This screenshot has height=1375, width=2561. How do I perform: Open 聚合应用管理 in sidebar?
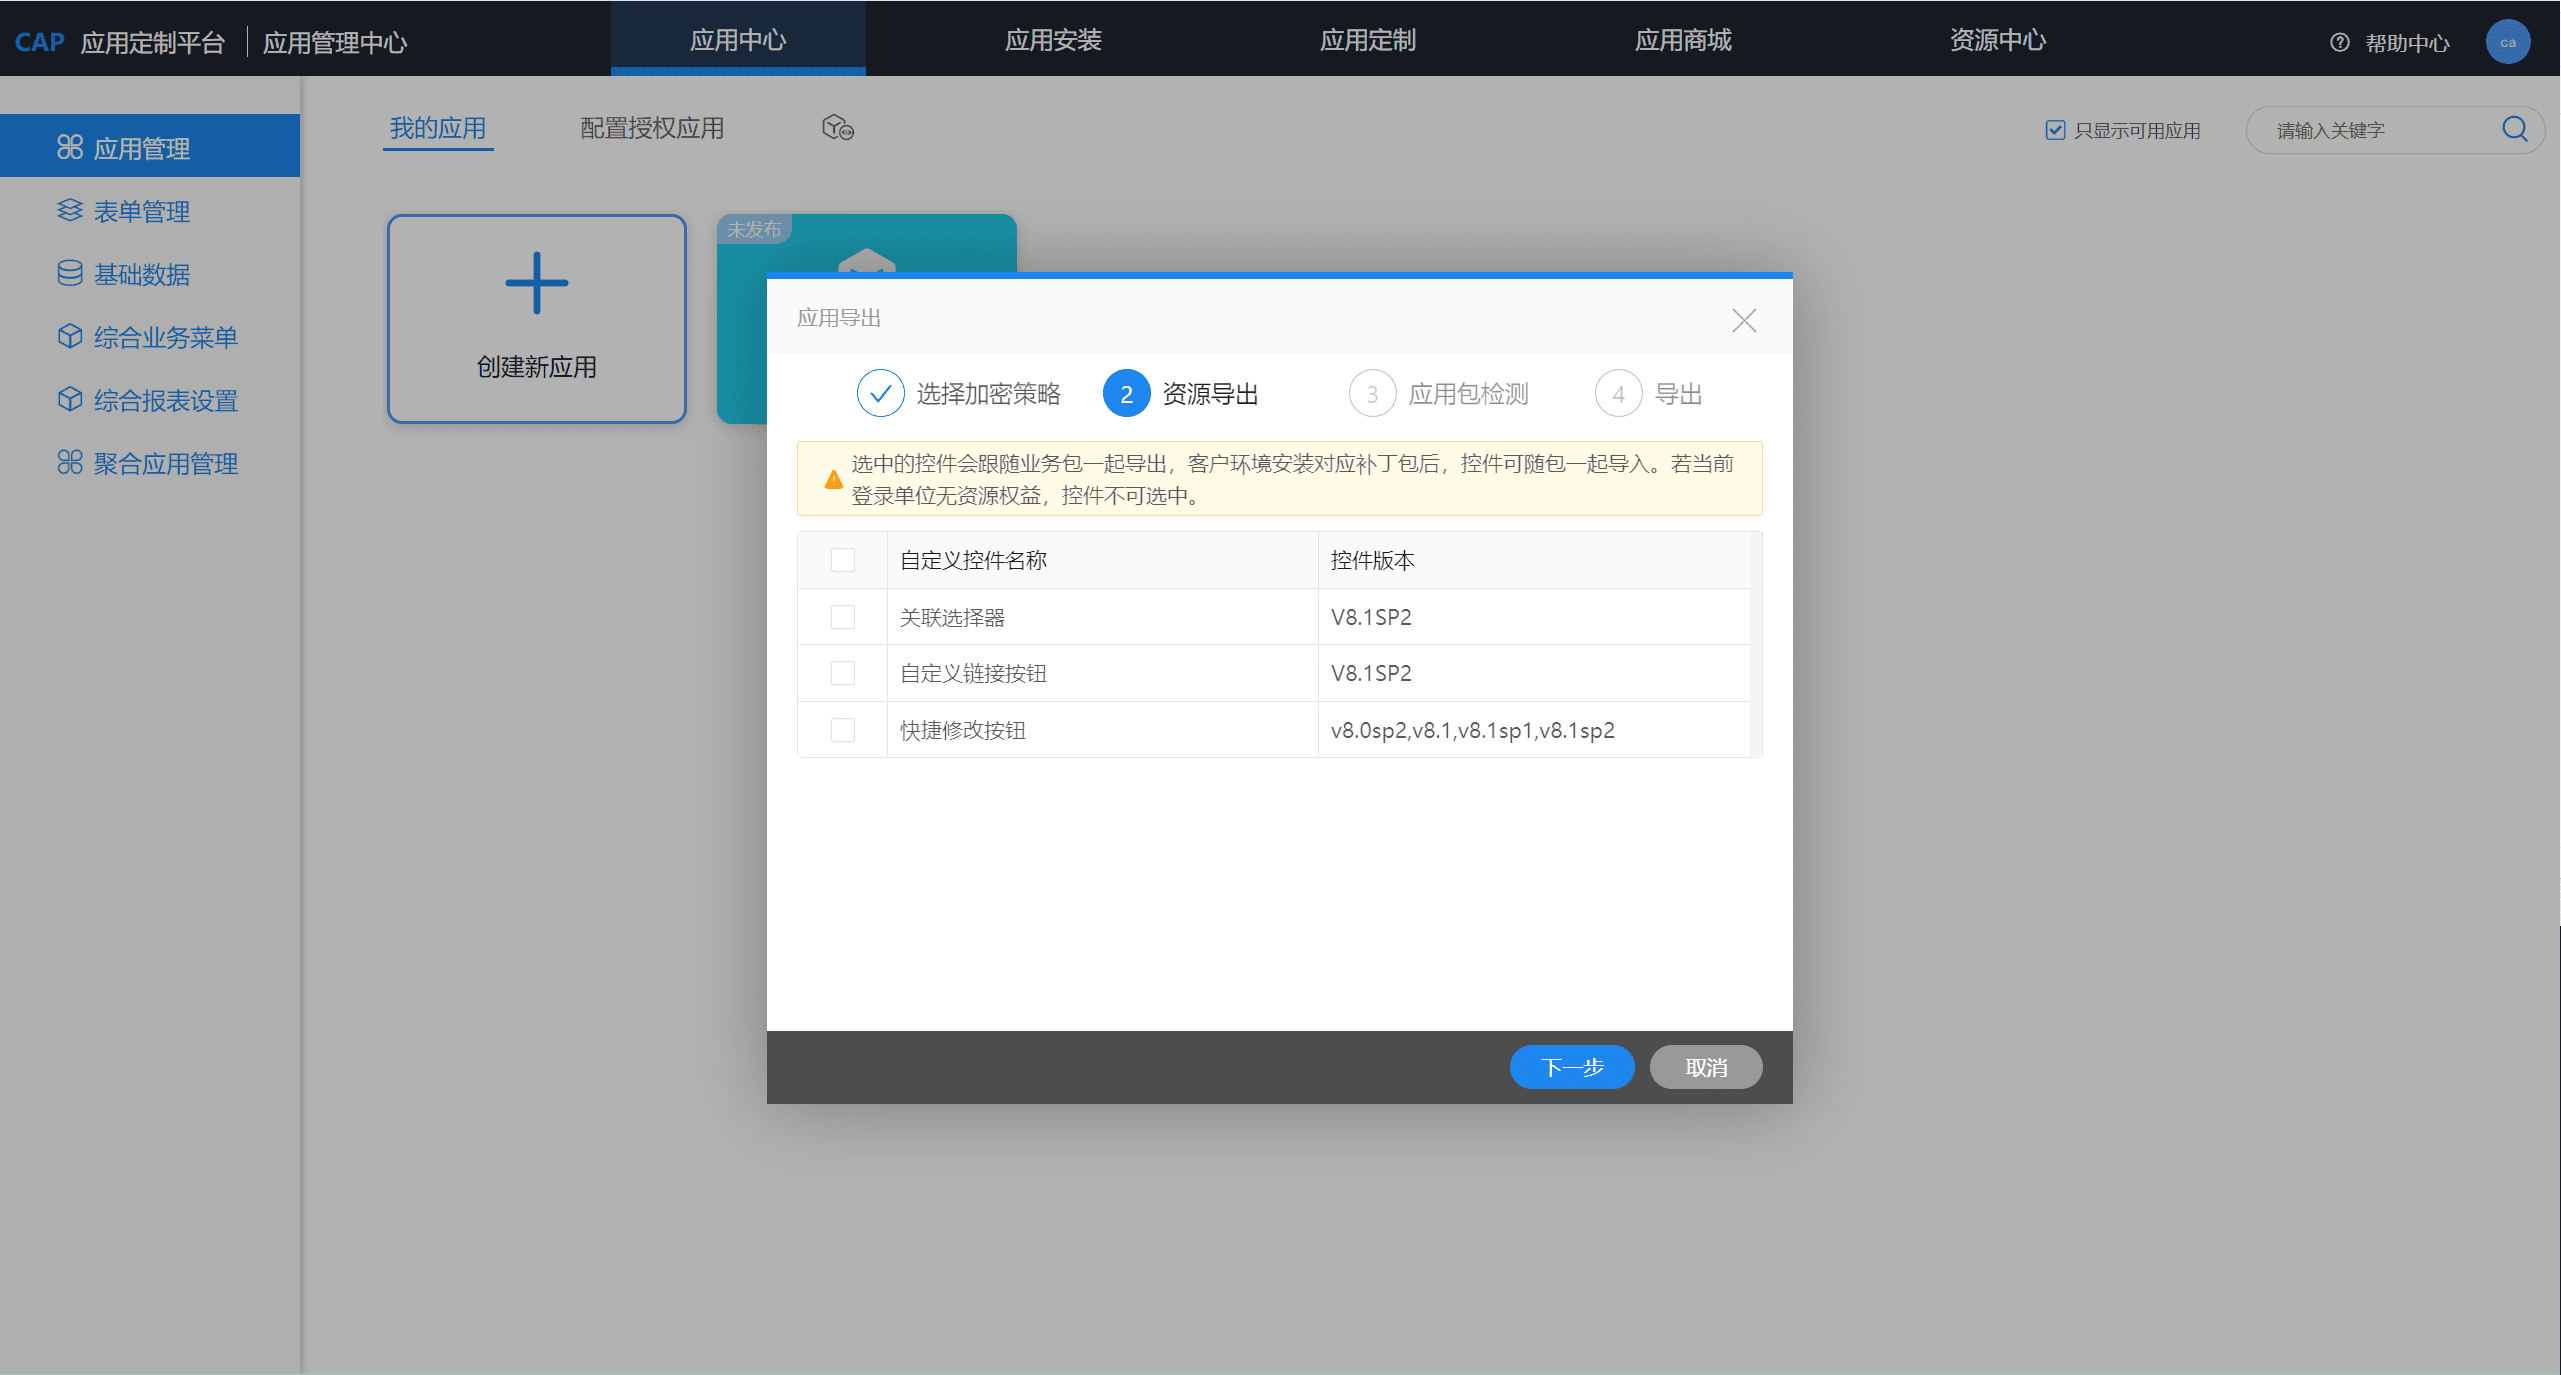pyautogui.click(x=150, y=463)
